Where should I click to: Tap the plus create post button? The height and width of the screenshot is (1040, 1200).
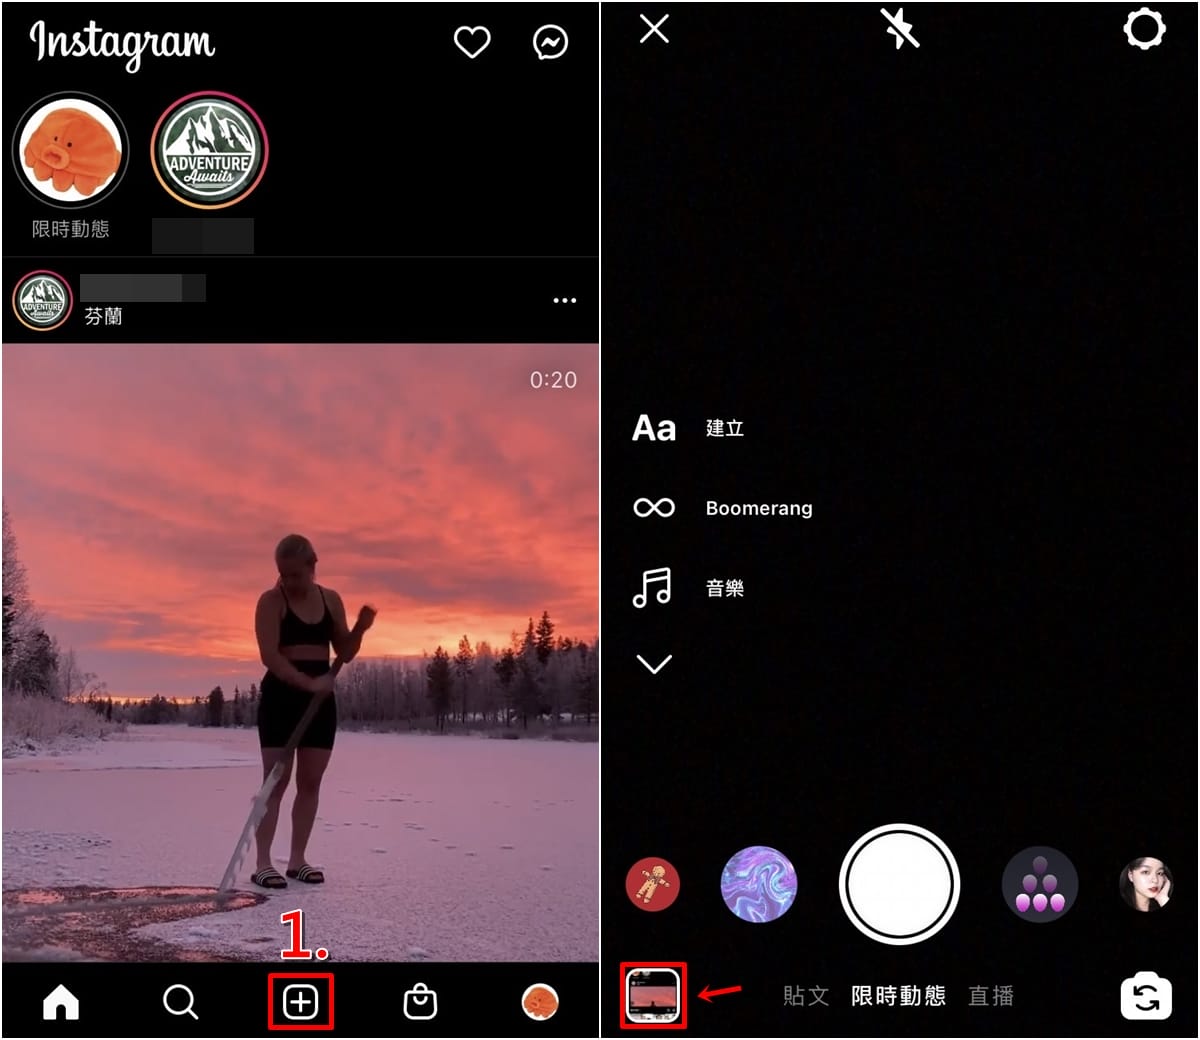pos(300,1001)
